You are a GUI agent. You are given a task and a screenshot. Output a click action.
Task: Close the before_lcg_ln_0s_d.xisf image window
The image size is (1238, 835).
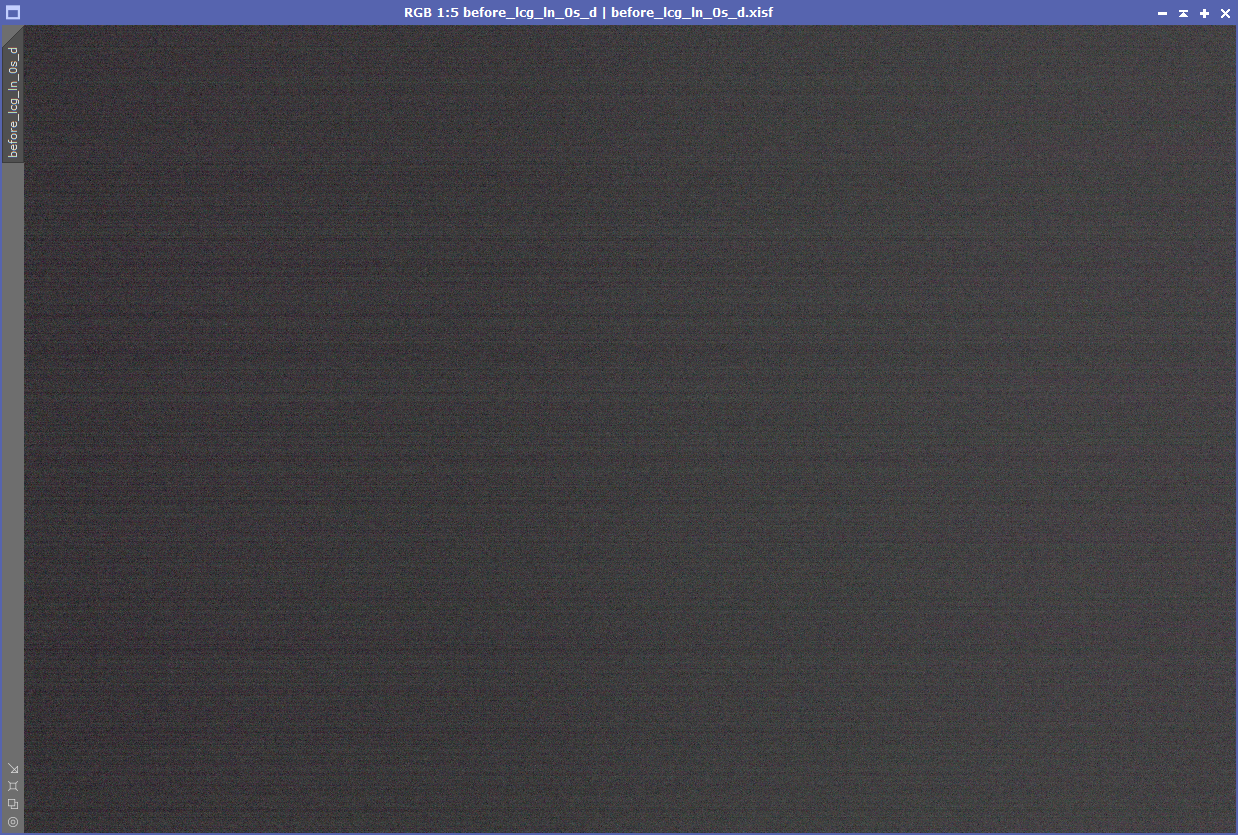click(x=1225, y=13)
